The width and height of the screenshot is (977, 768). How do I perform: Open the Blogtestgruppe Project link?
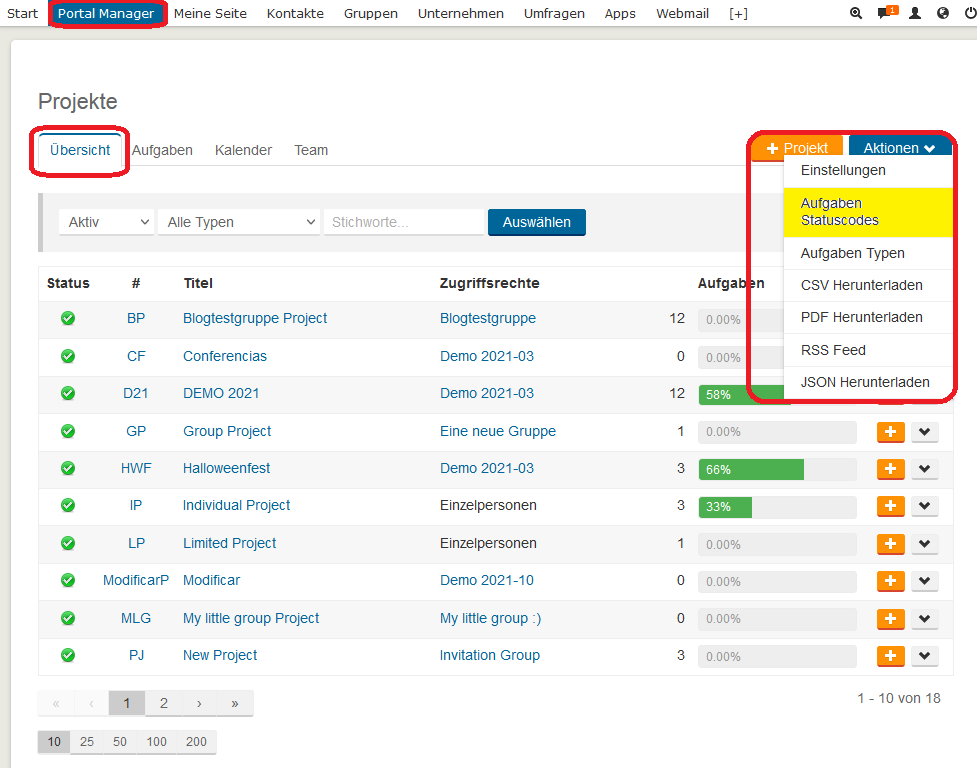coord(255,318)
